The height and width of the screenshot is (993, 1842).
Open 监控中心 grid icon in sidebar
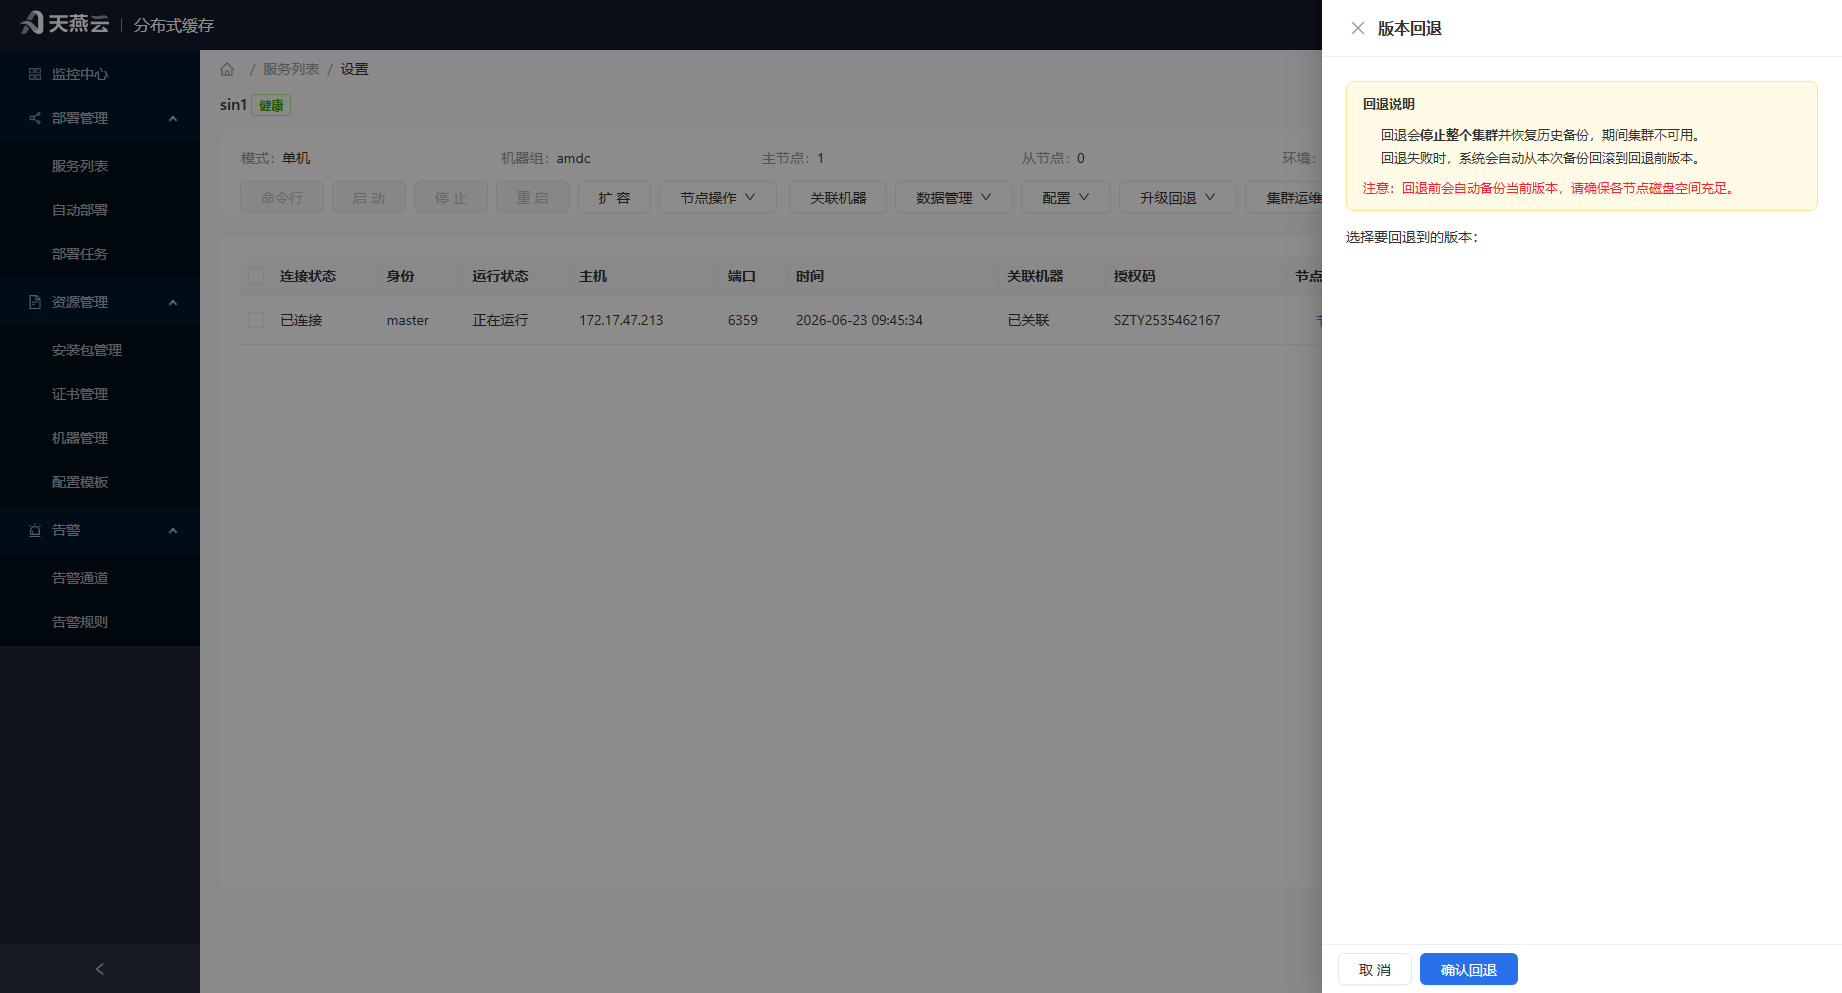click(35, 74)
